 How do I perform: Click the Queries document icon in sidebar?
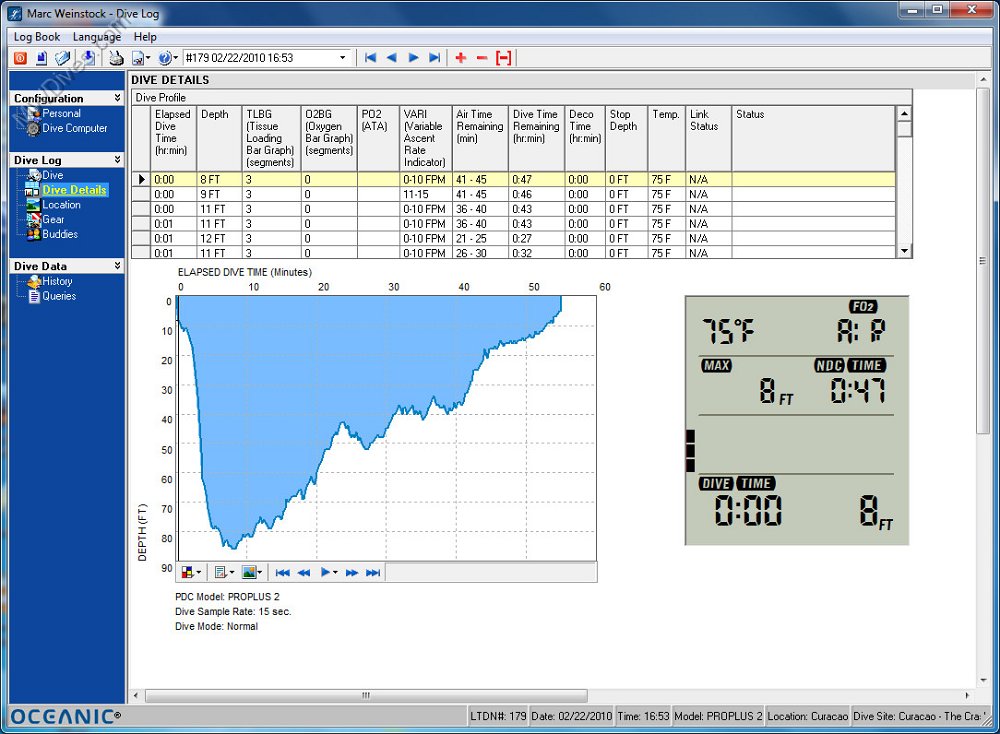tap(34, 297)
